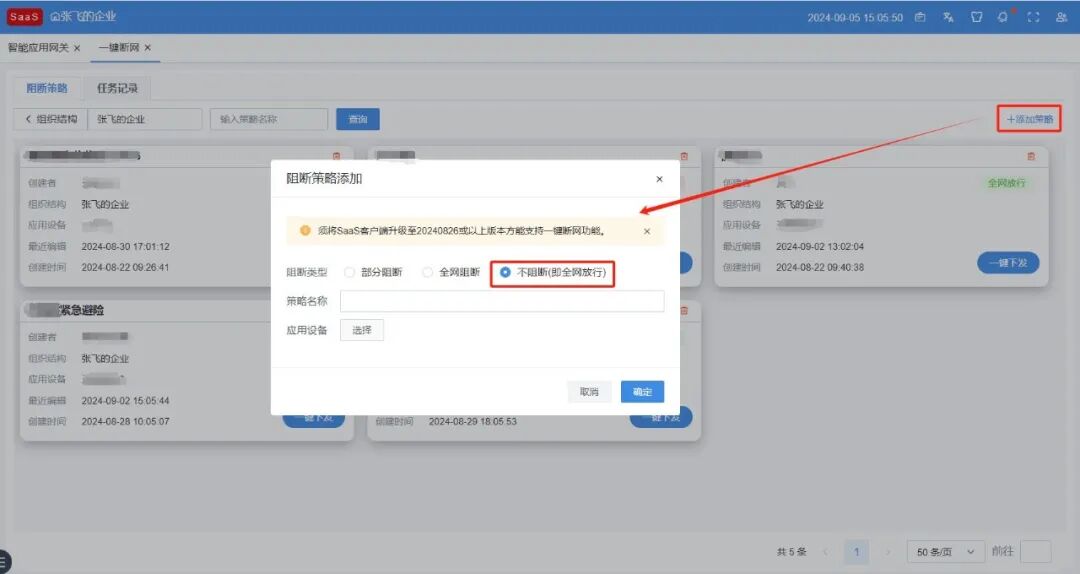
Task: Focus the 策略名称 input field
Action: [x=502, y=301]
